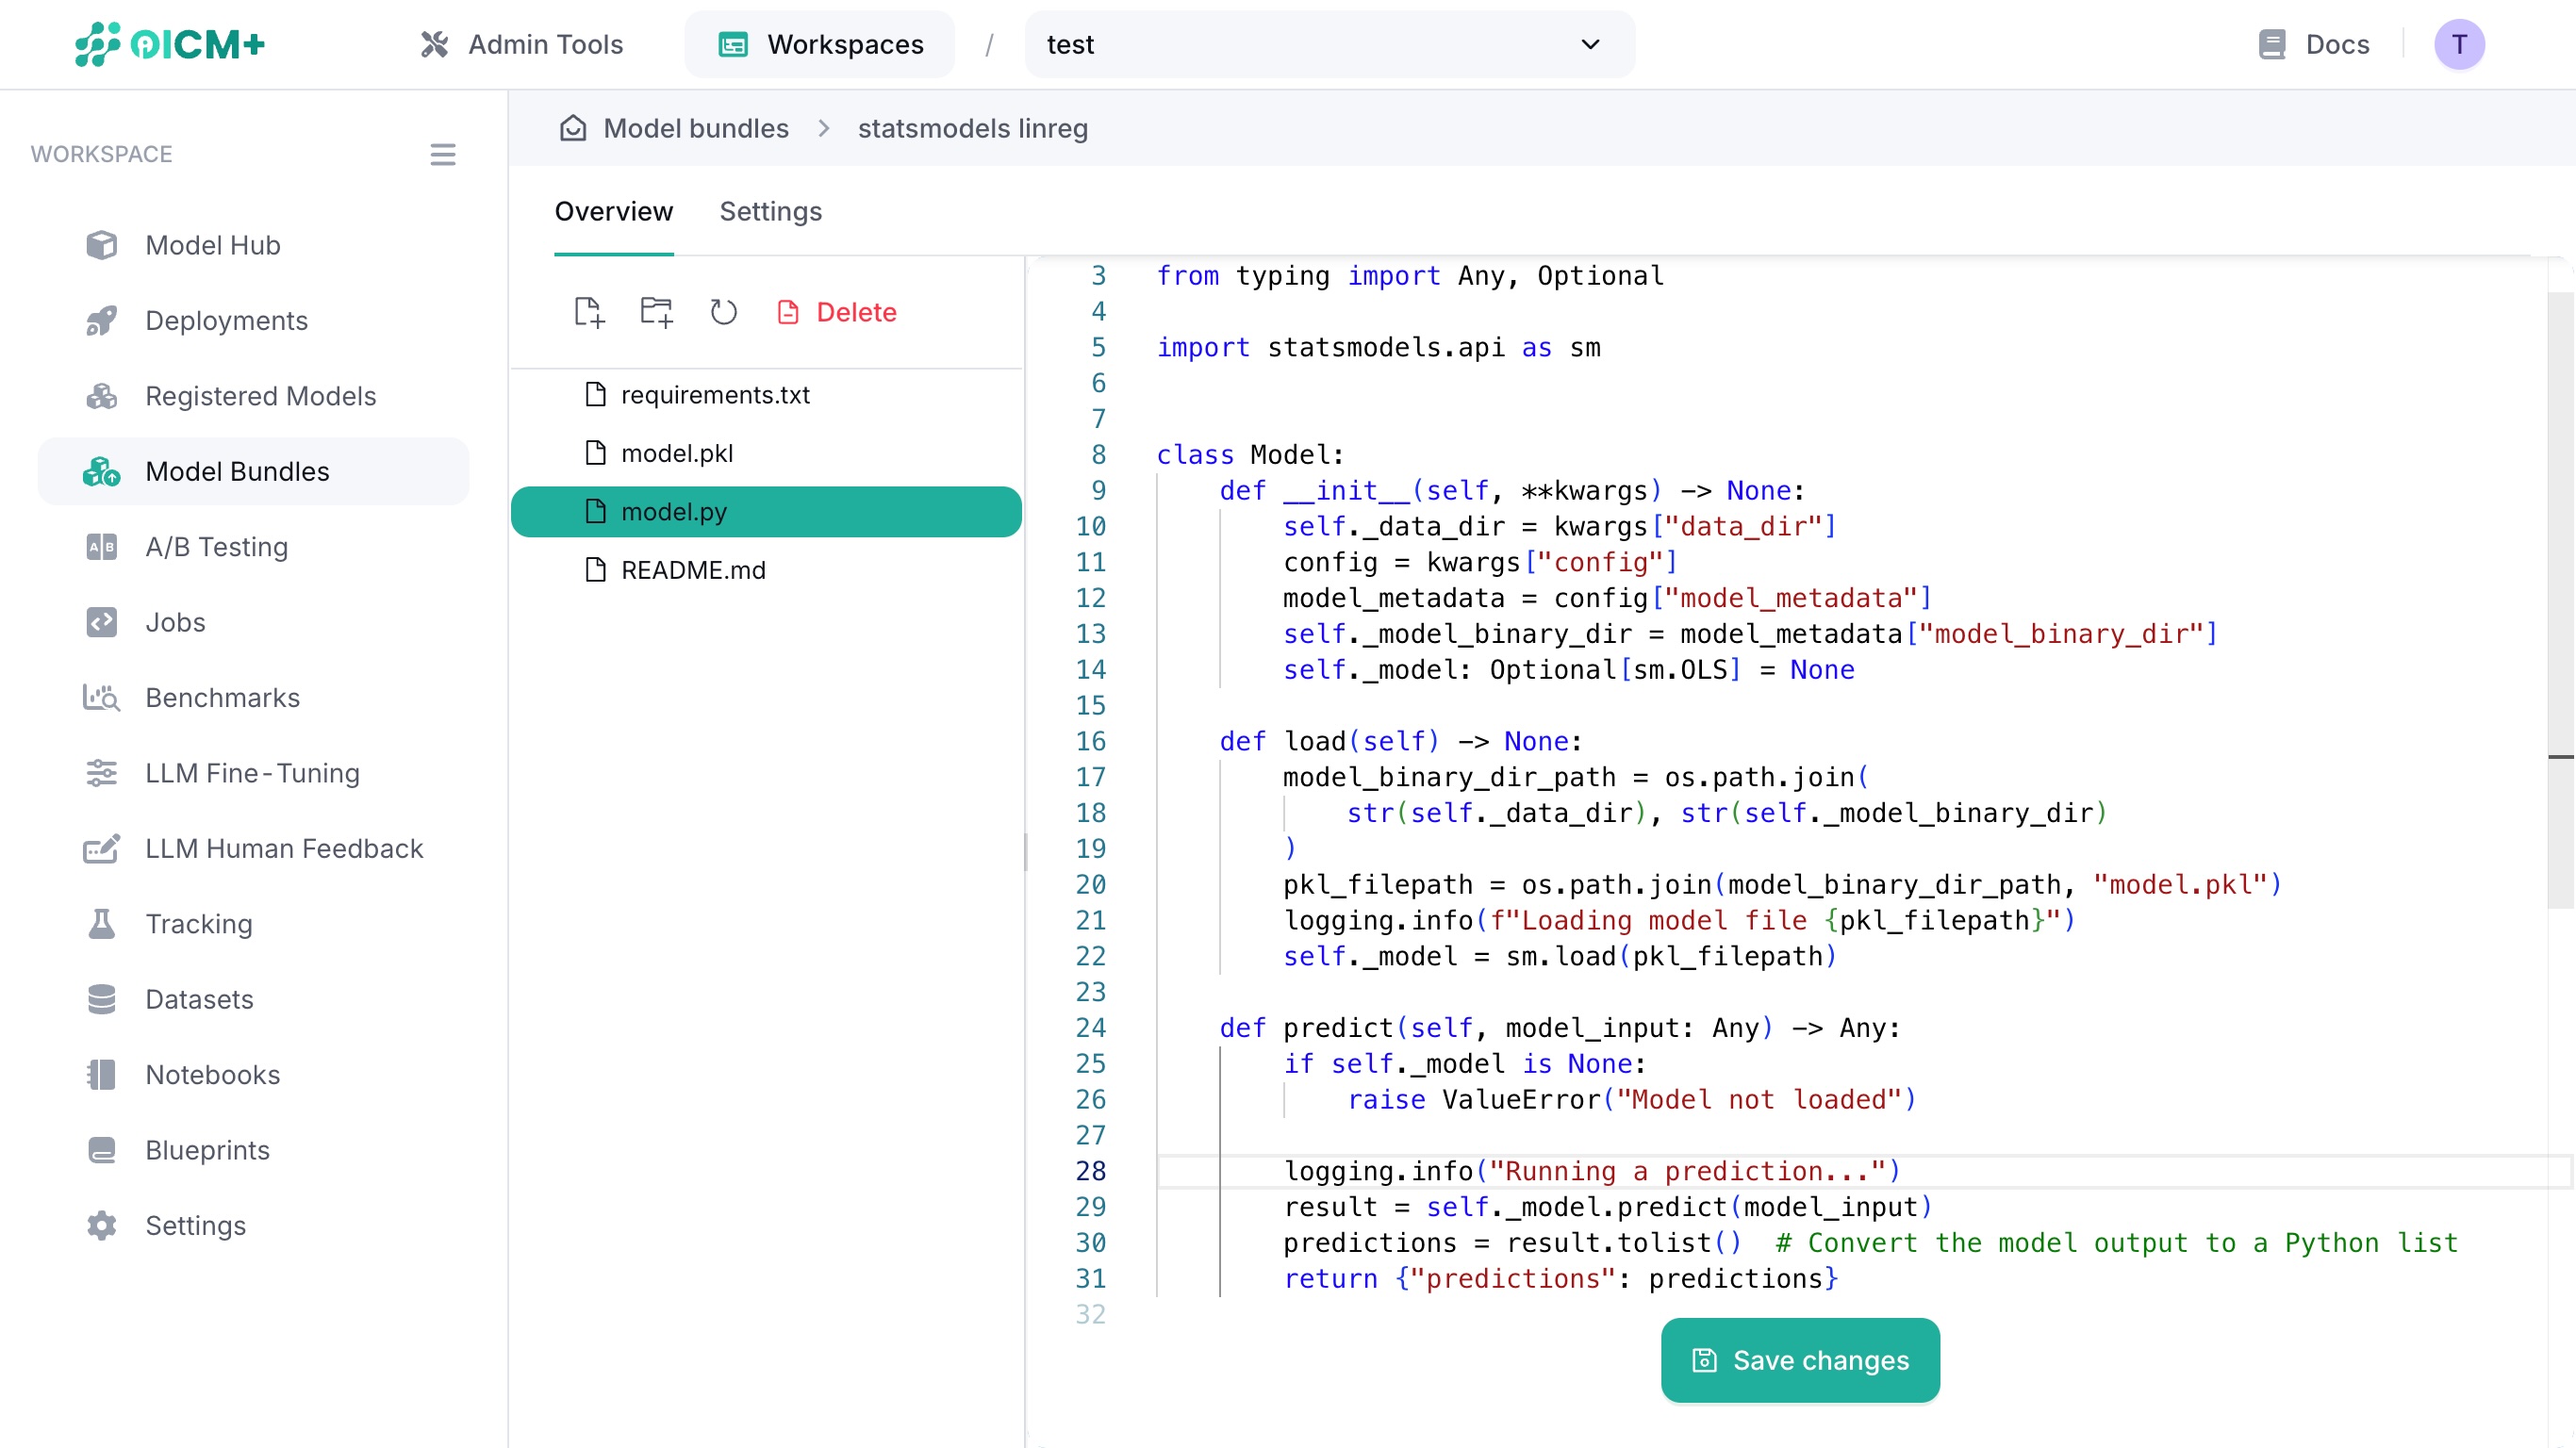Open the Model bundles breadcrumb link

(695, 128)
